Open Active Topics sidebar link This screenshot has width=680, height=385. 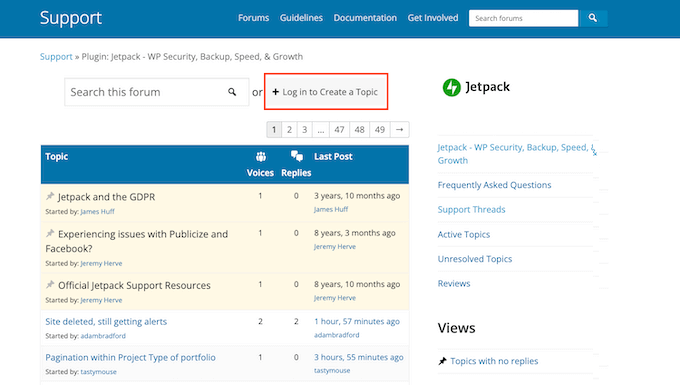pos(464,234)
